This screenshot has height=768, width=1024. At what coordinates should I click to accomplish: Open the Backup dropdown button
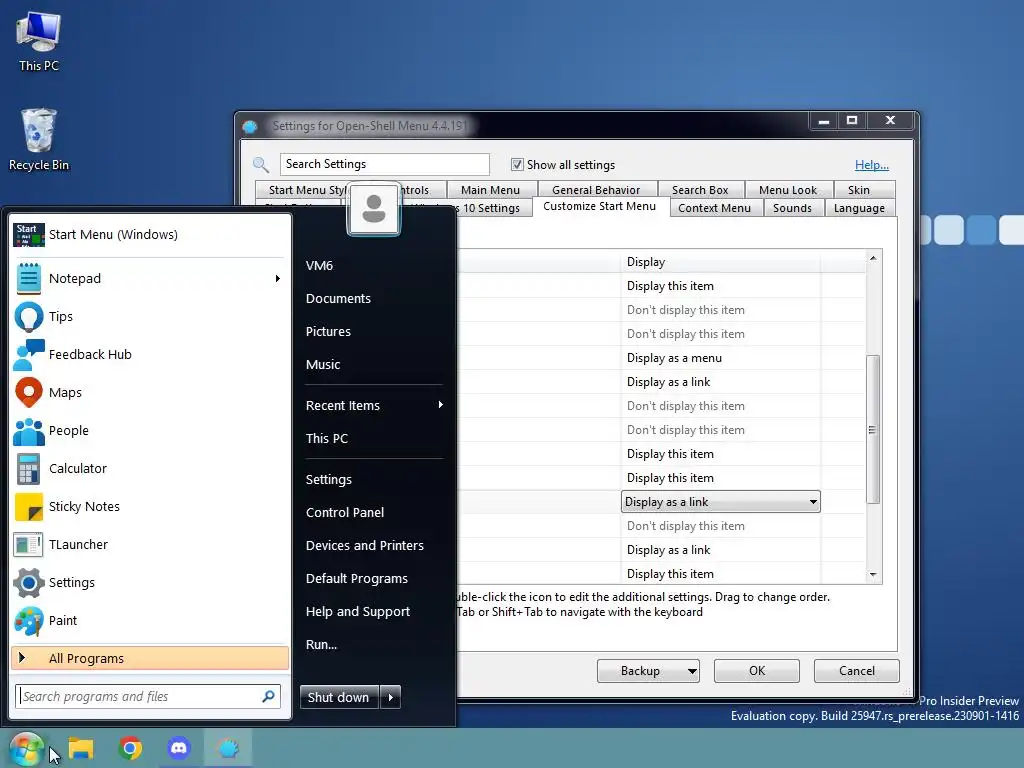point(648,671)
